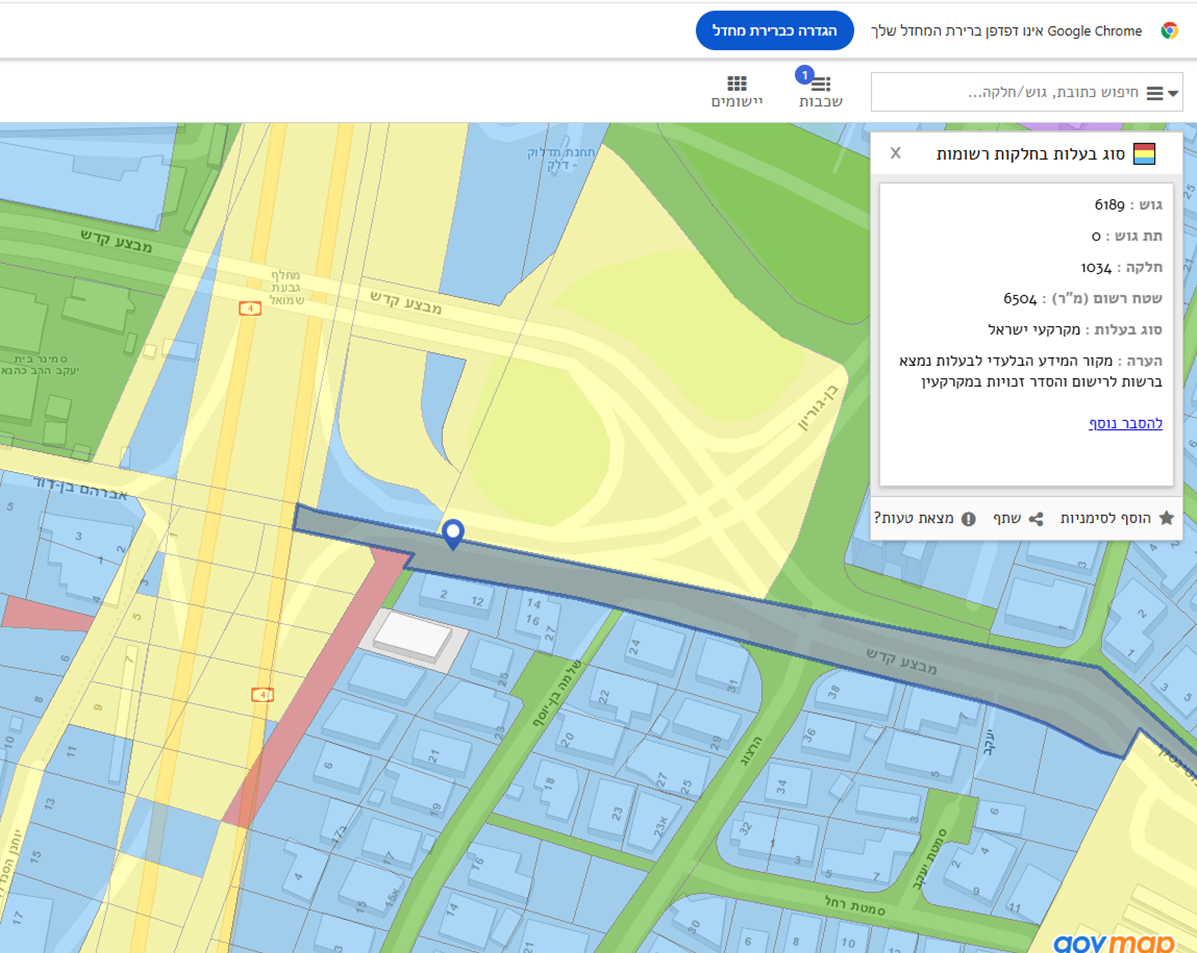Click the govmap logo
This screenshot has width=1197, height=953.
tap(1113, 942)
